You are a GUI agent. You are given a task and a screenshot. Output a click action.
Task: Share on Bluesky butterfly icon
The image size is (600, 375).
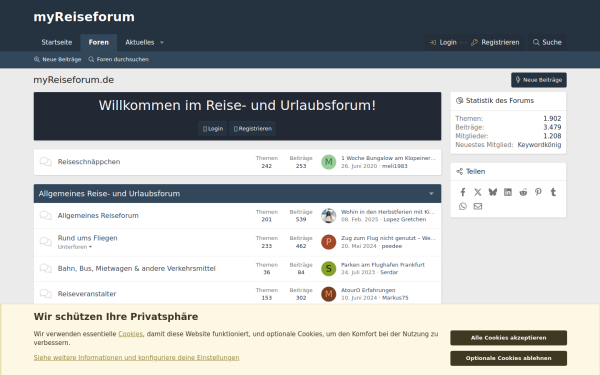point(493,192)
